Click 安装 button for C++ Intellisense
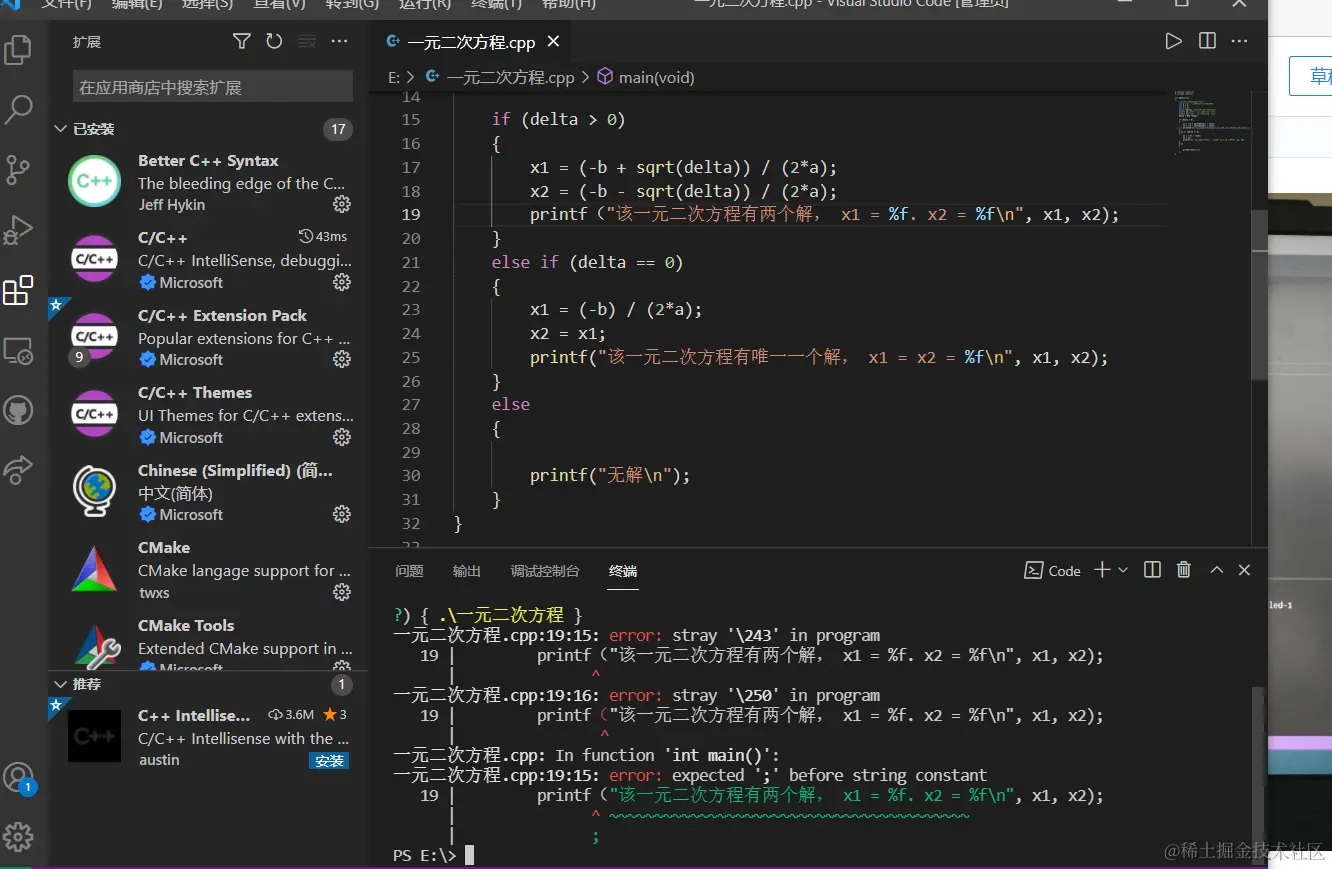 tap(329, 761)
